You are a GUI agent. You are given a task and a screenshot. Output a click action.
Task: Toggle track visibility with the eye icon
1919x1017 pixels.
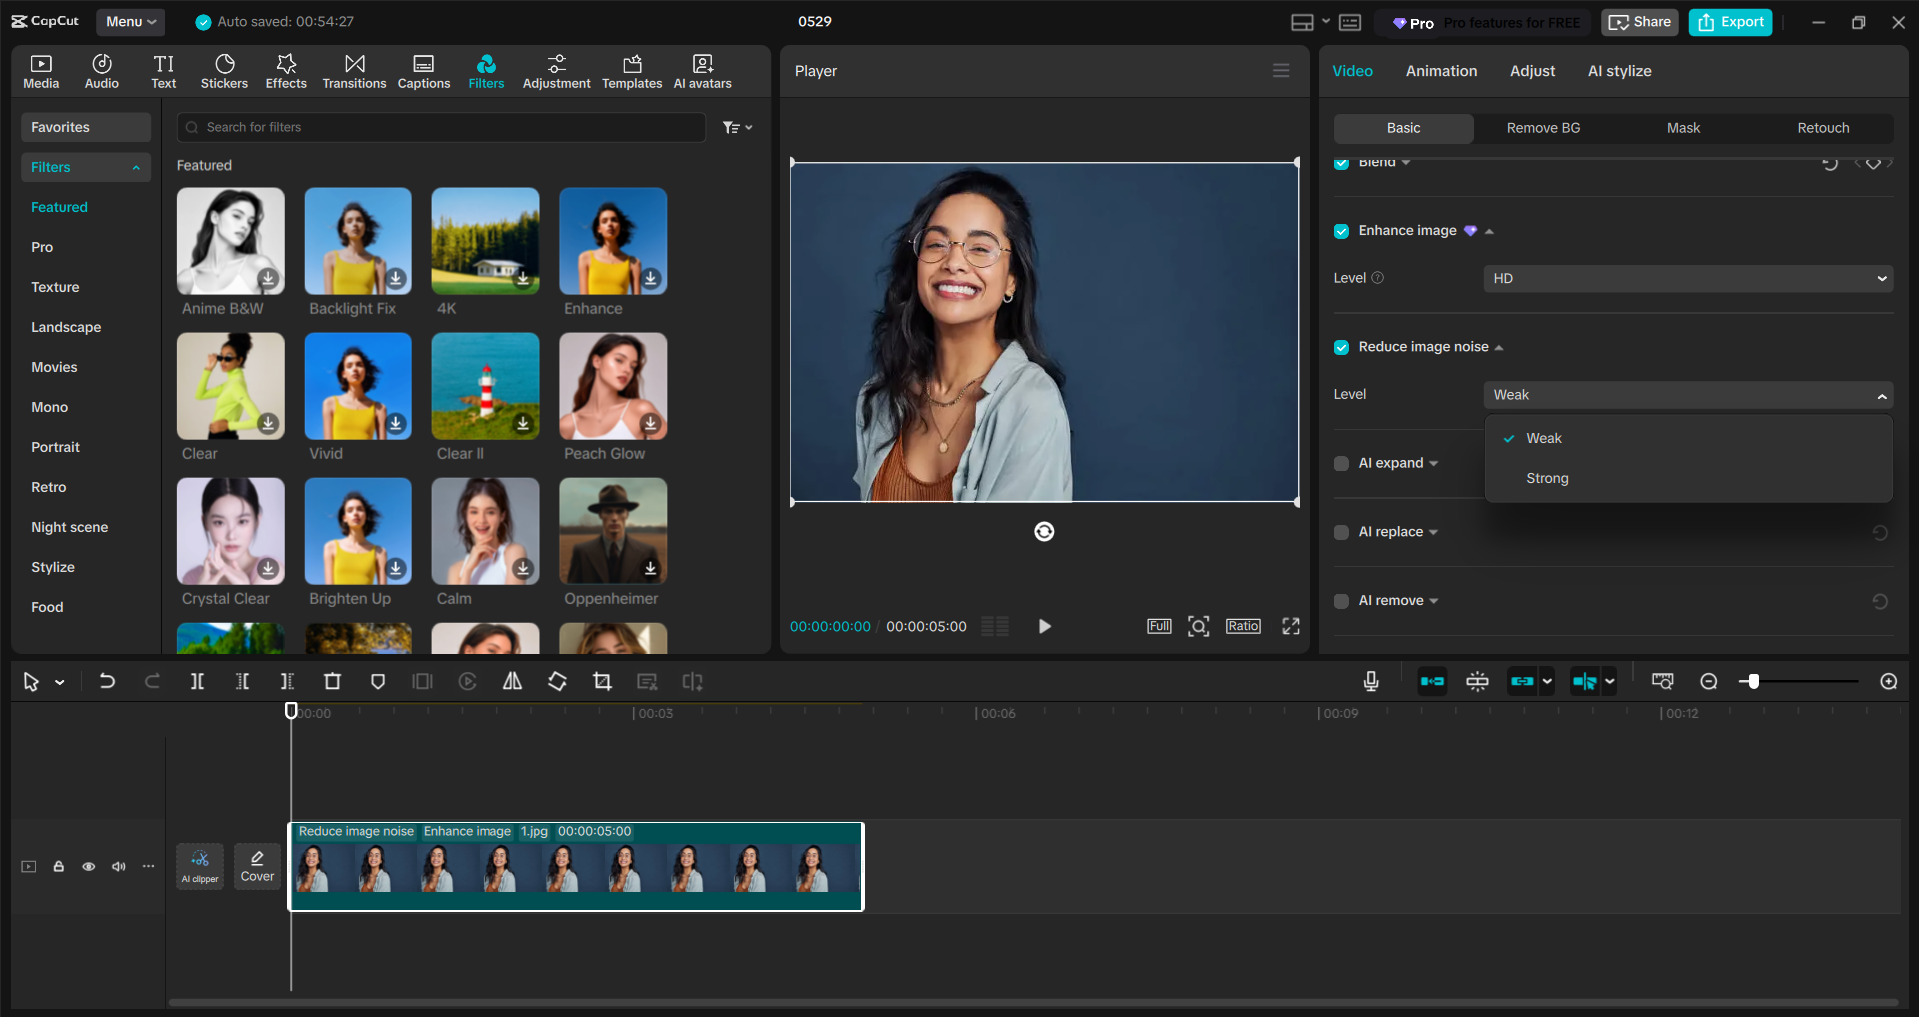89,867
